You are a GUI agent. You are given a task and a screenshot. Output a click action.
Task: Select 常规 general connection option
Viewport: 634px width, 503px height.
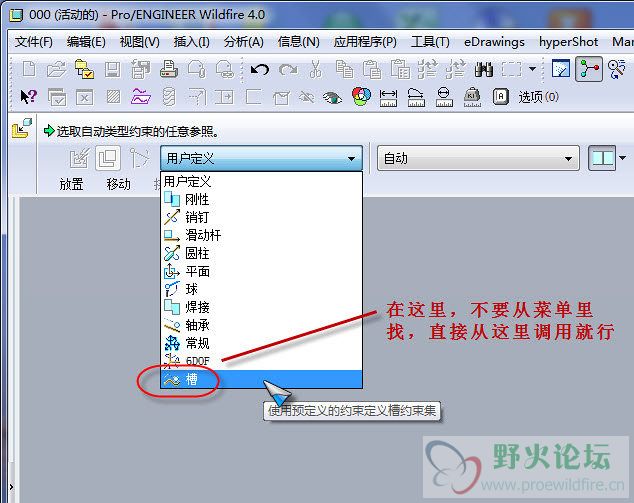pyautogui.click(x=261, y=343)
